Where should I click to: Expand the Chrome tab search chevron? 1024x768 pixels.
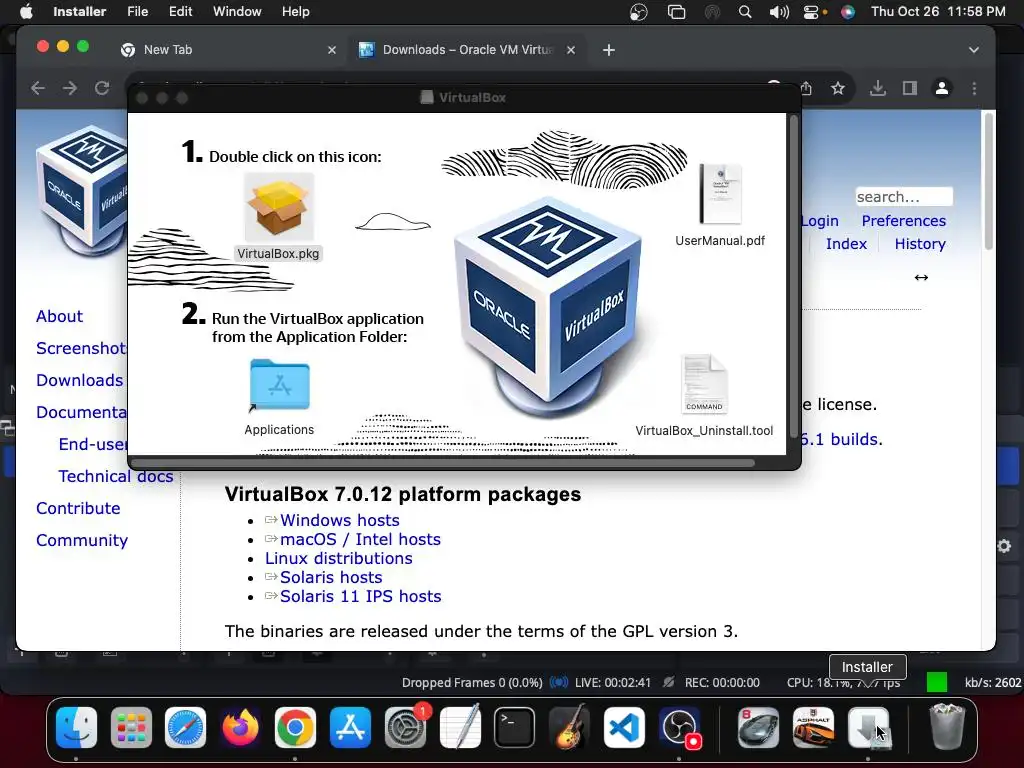974,50
